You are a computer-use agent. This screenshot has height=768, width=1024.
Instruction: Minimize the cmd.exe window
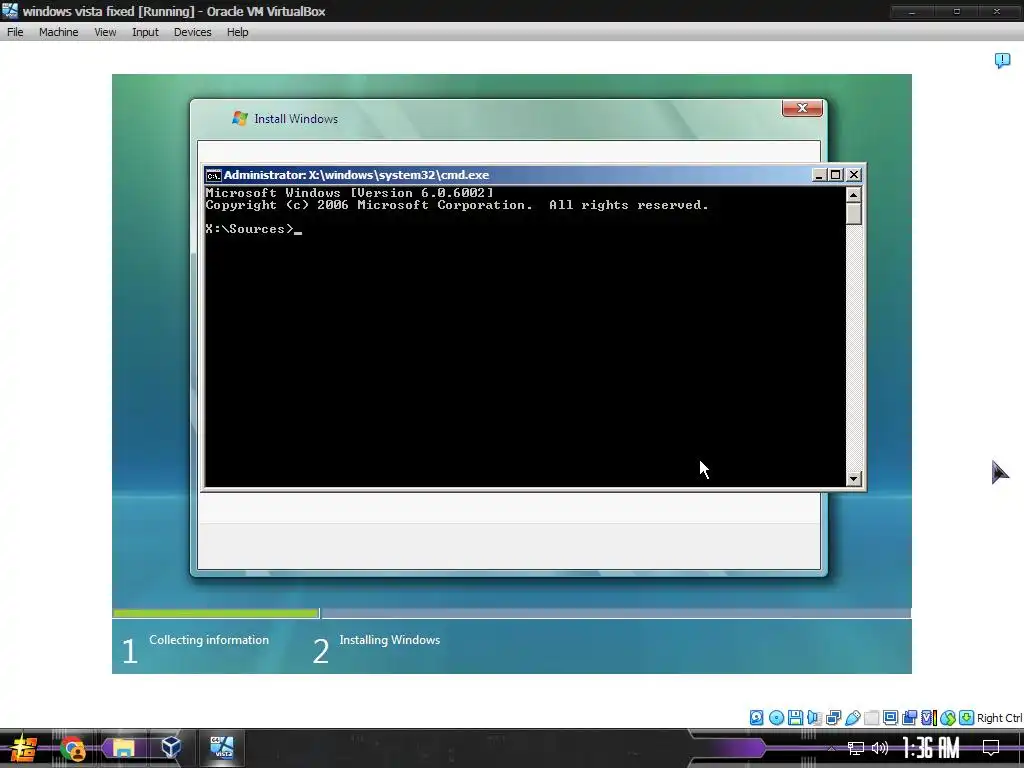819,175
